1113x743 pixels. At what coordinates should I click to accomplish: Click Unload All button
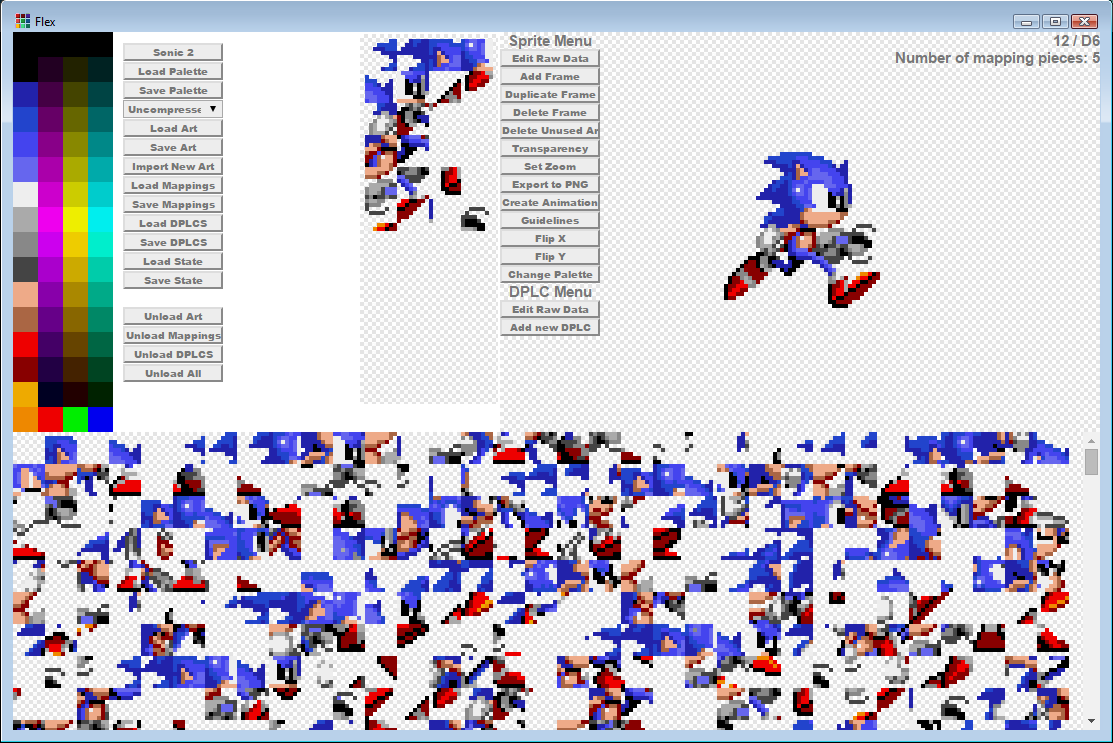[x=172, y=373]
